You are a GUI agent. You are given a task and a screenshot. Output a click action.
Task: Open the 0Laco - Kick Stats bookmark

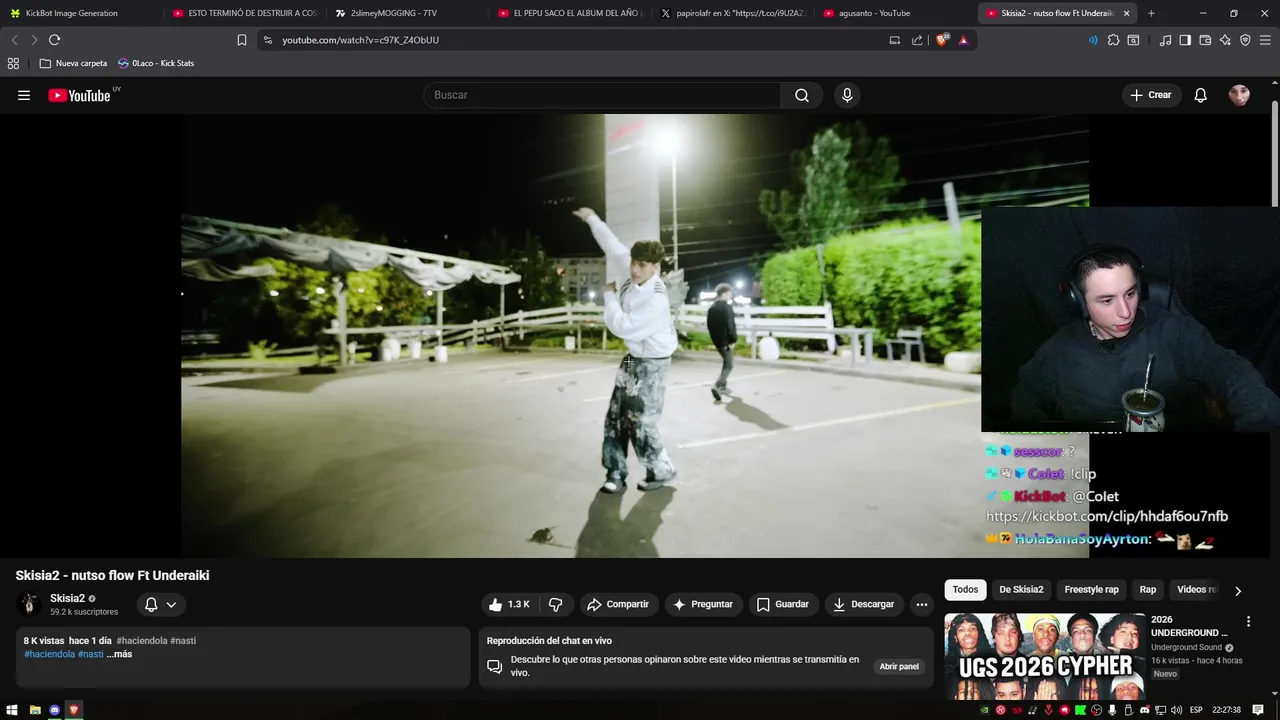click(x=155, y=63)
